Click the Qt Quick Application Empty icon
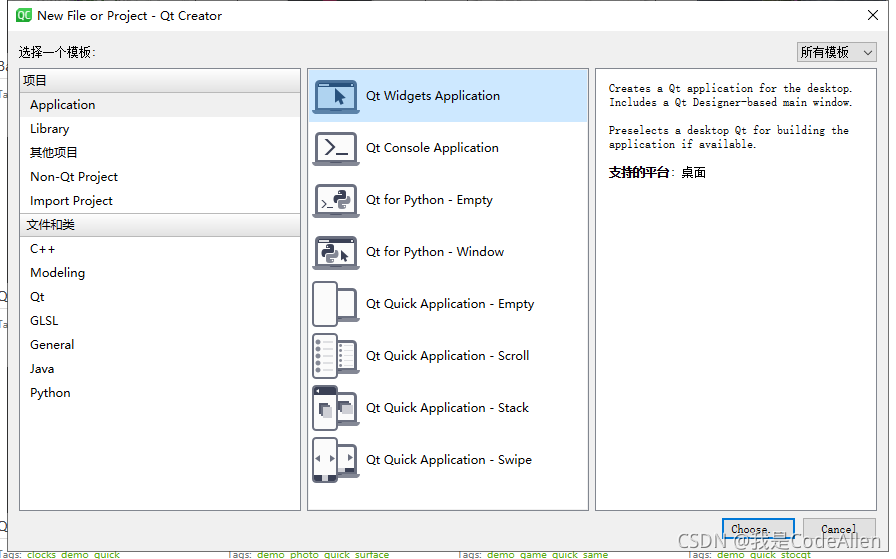This screenshot has width=896, height=559. coord(336,304)
